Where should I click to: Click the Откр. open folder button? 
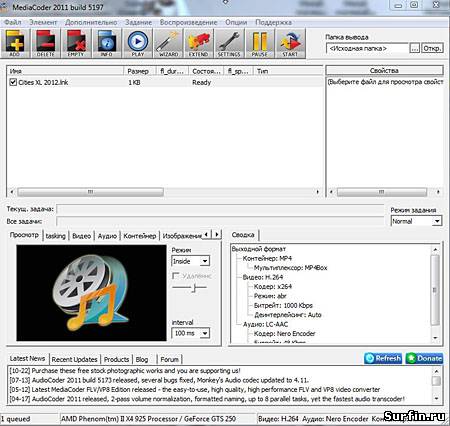pos(432,48)
